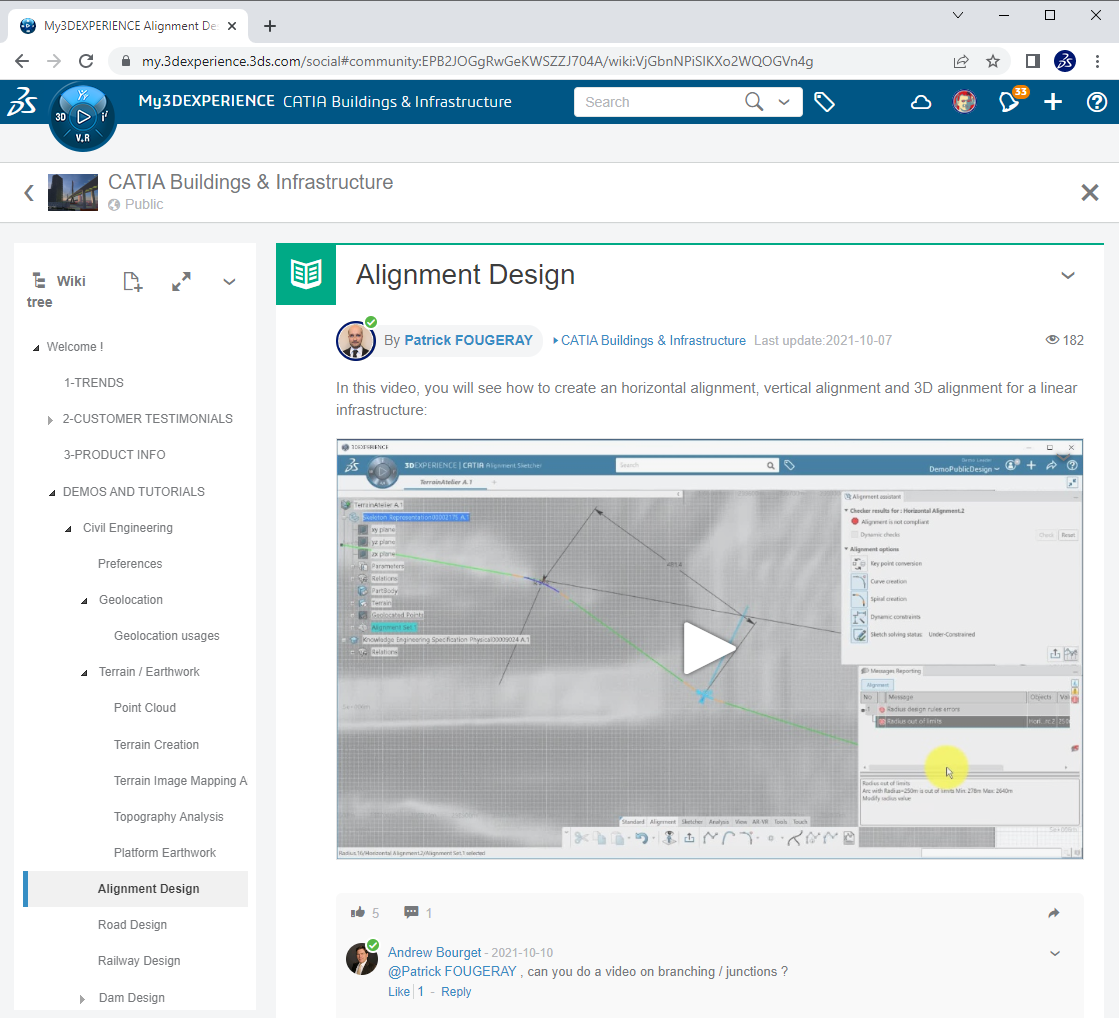Click the plus icon to add new content

tap(1052, 101)
